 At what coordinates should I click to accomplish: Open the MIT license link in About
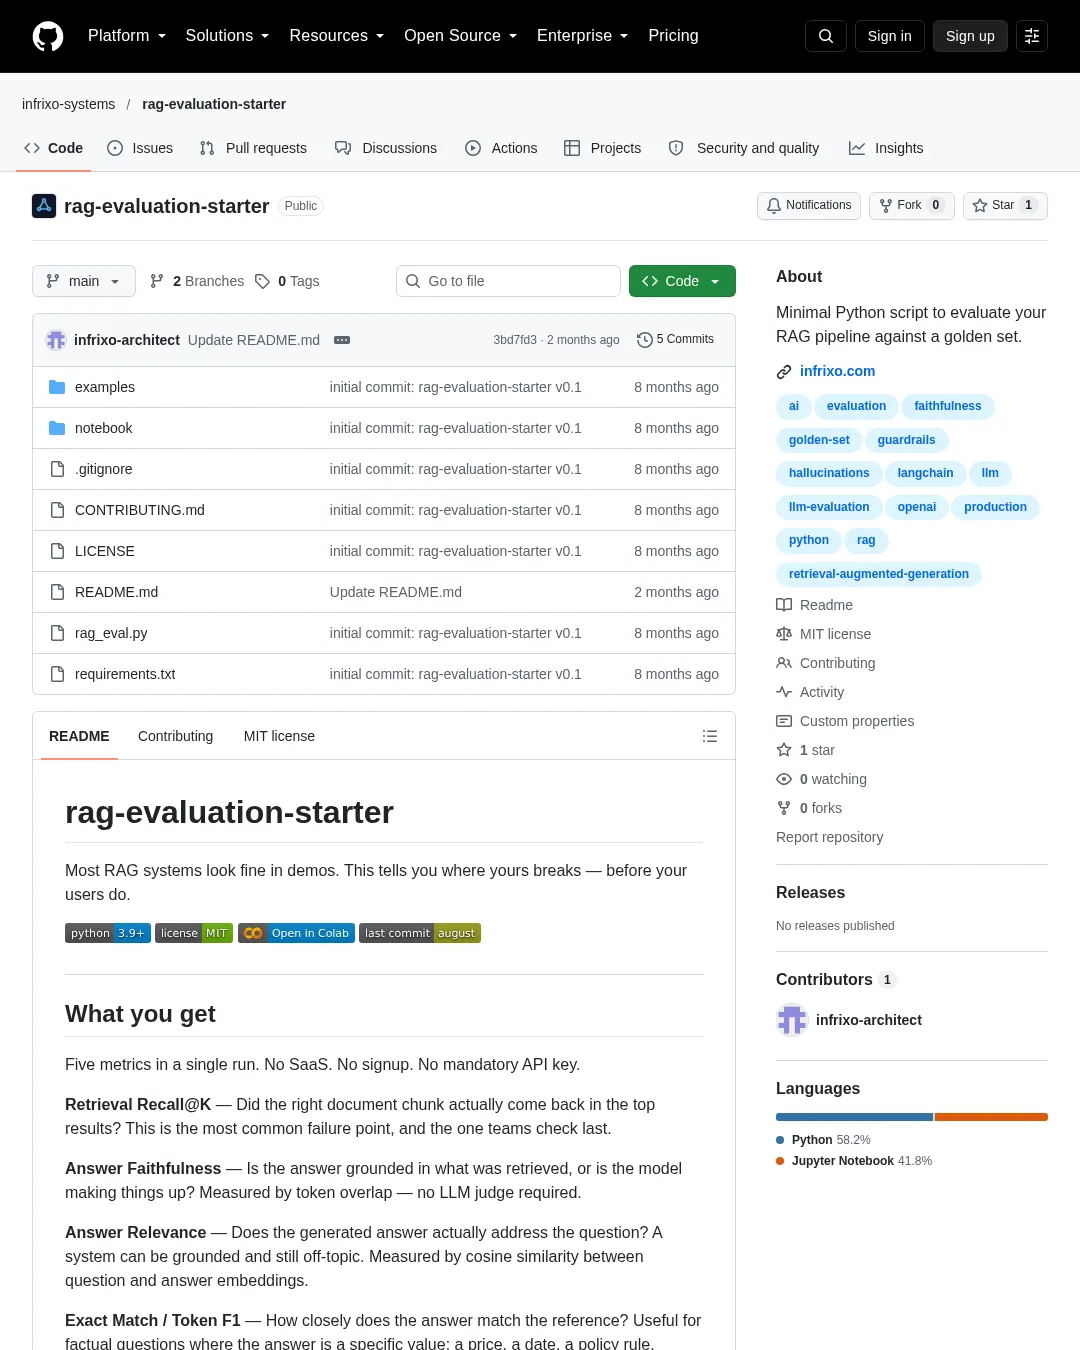click(x=824, y=634)
